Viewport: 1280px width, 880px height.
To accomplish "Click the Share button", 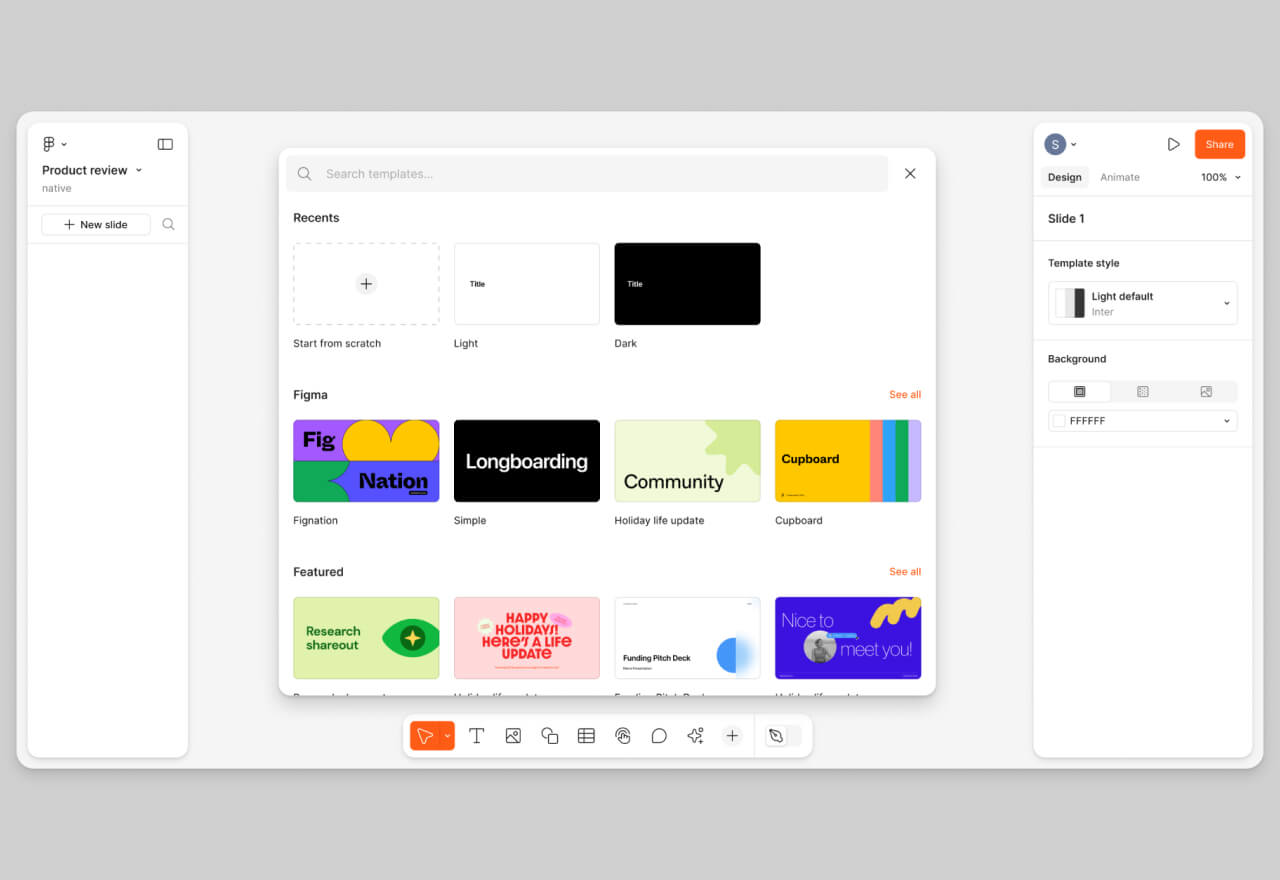I will (1219, 144).
